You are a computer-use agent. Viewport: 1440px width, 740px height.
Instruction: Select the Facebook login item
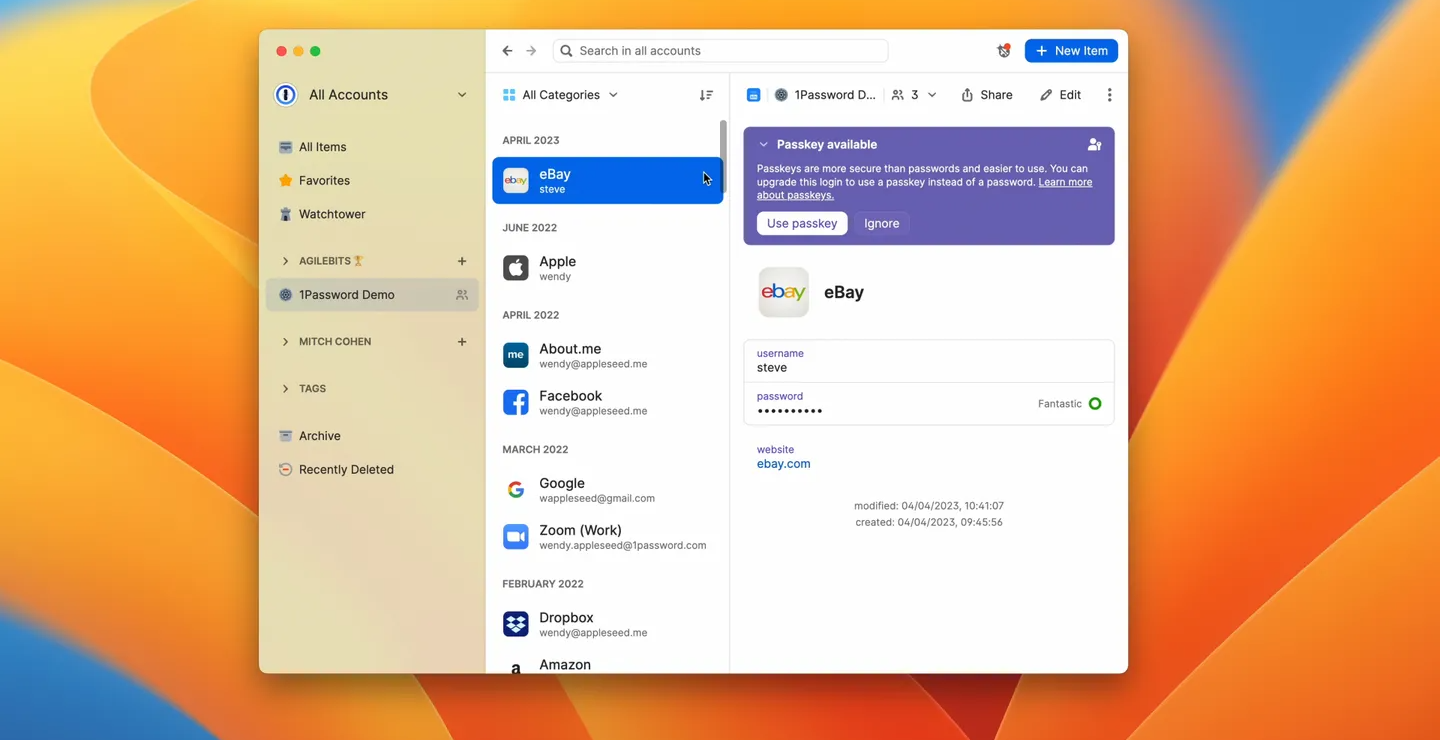click(x=607, y=402)
